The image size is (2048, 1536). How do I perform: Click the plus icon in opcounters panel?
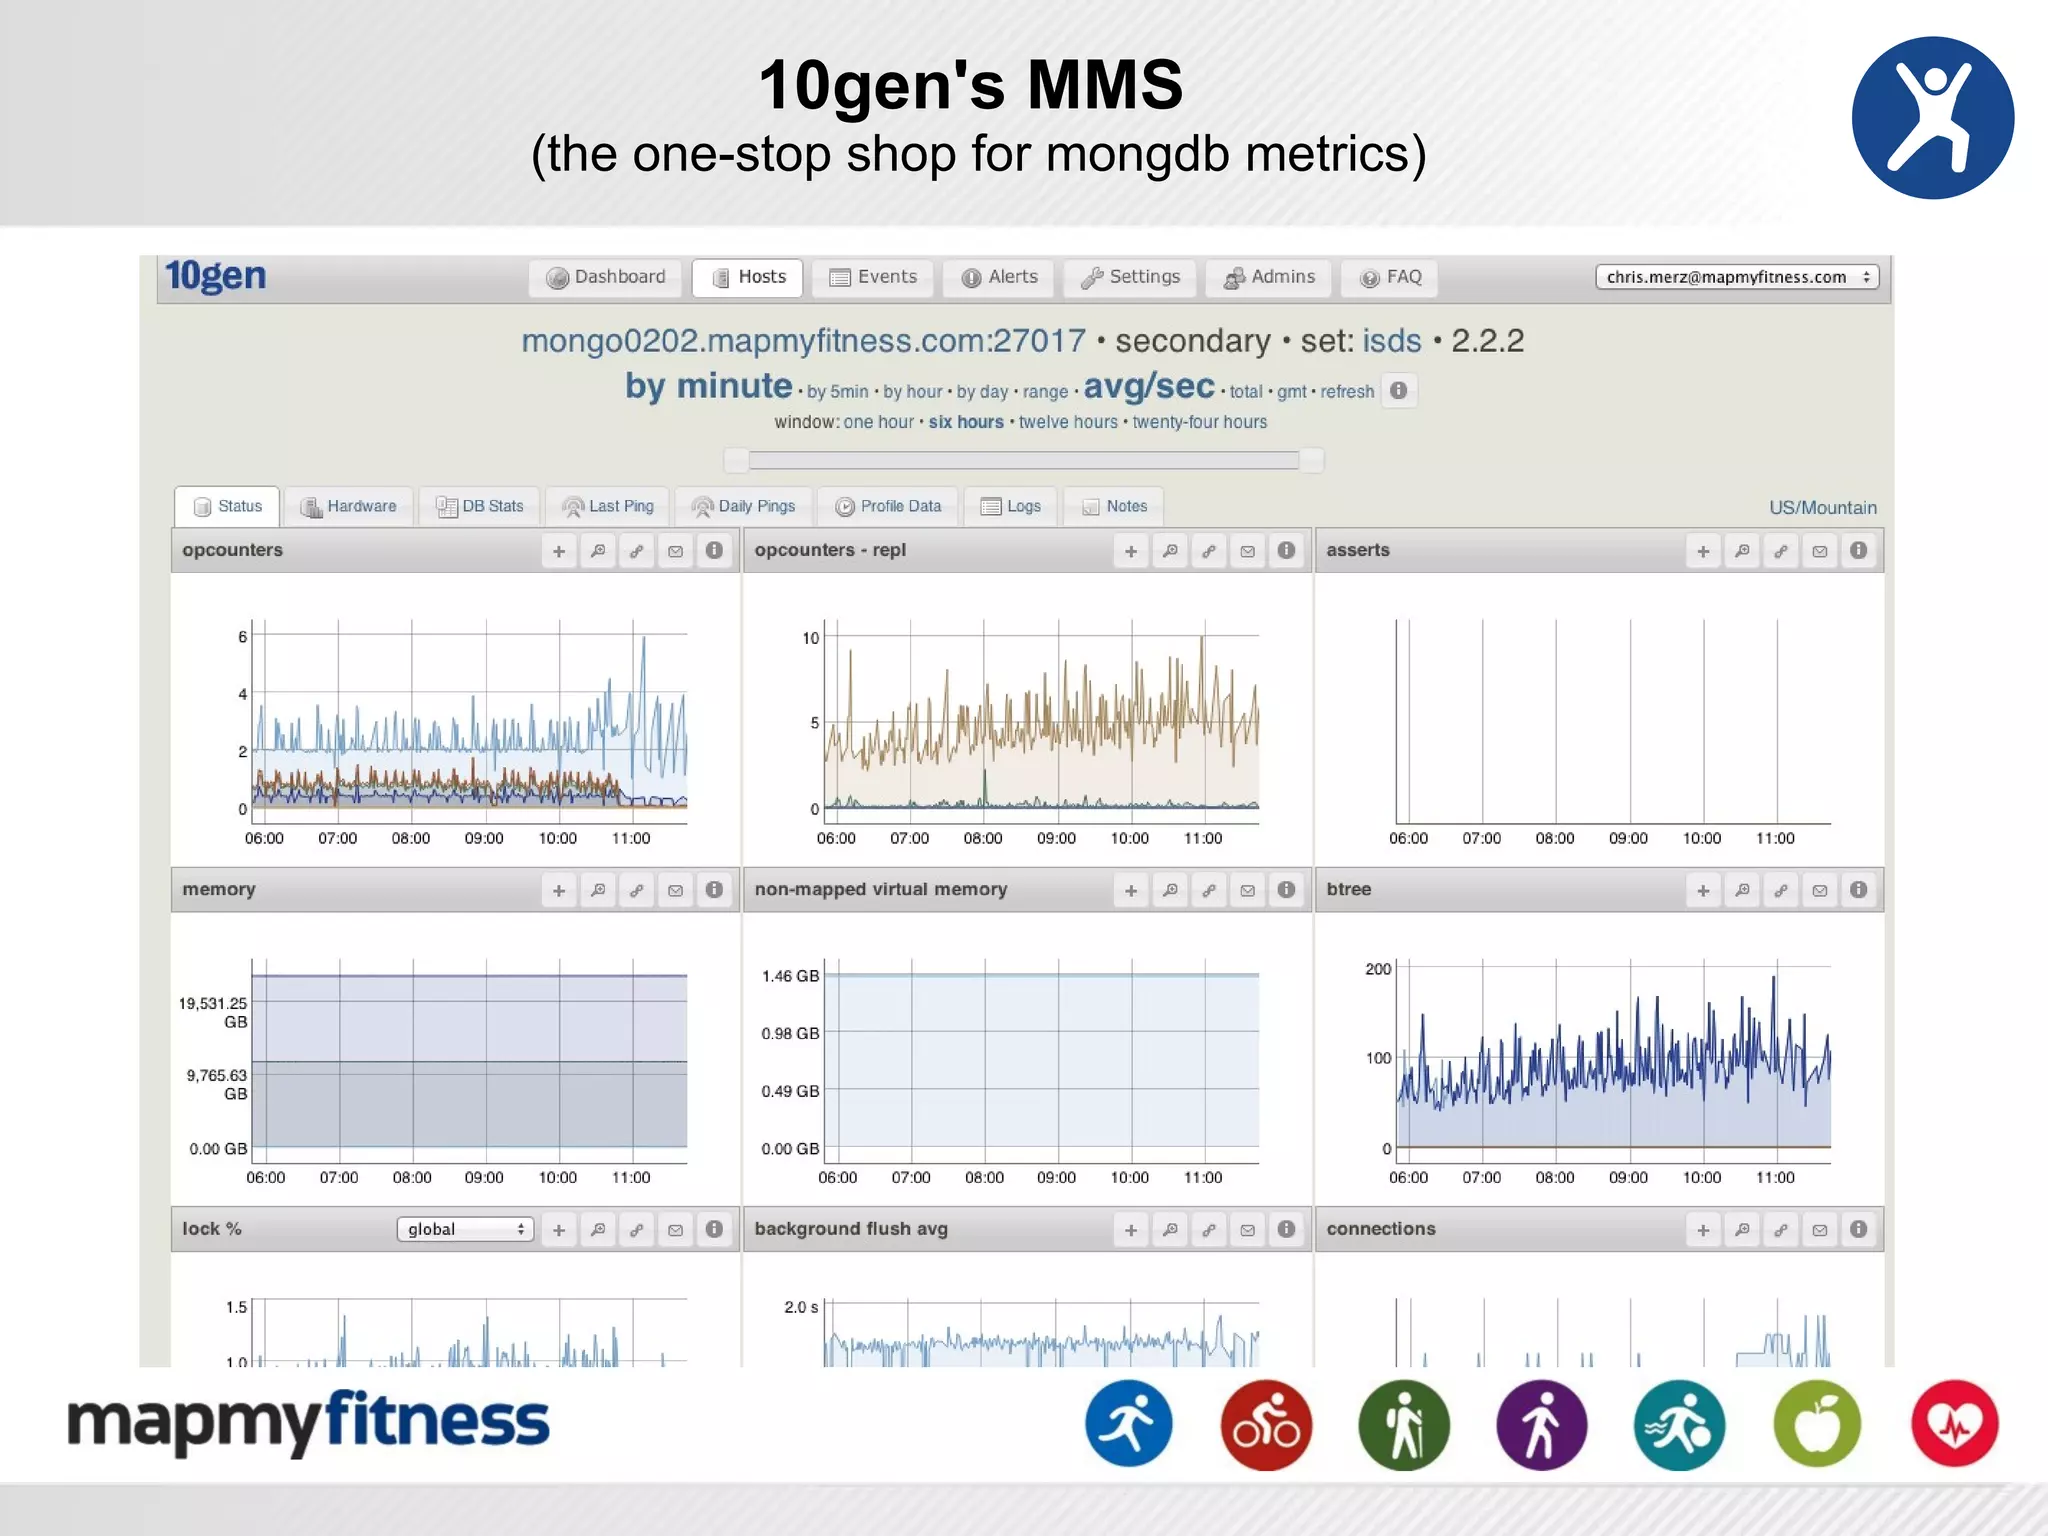559,551
